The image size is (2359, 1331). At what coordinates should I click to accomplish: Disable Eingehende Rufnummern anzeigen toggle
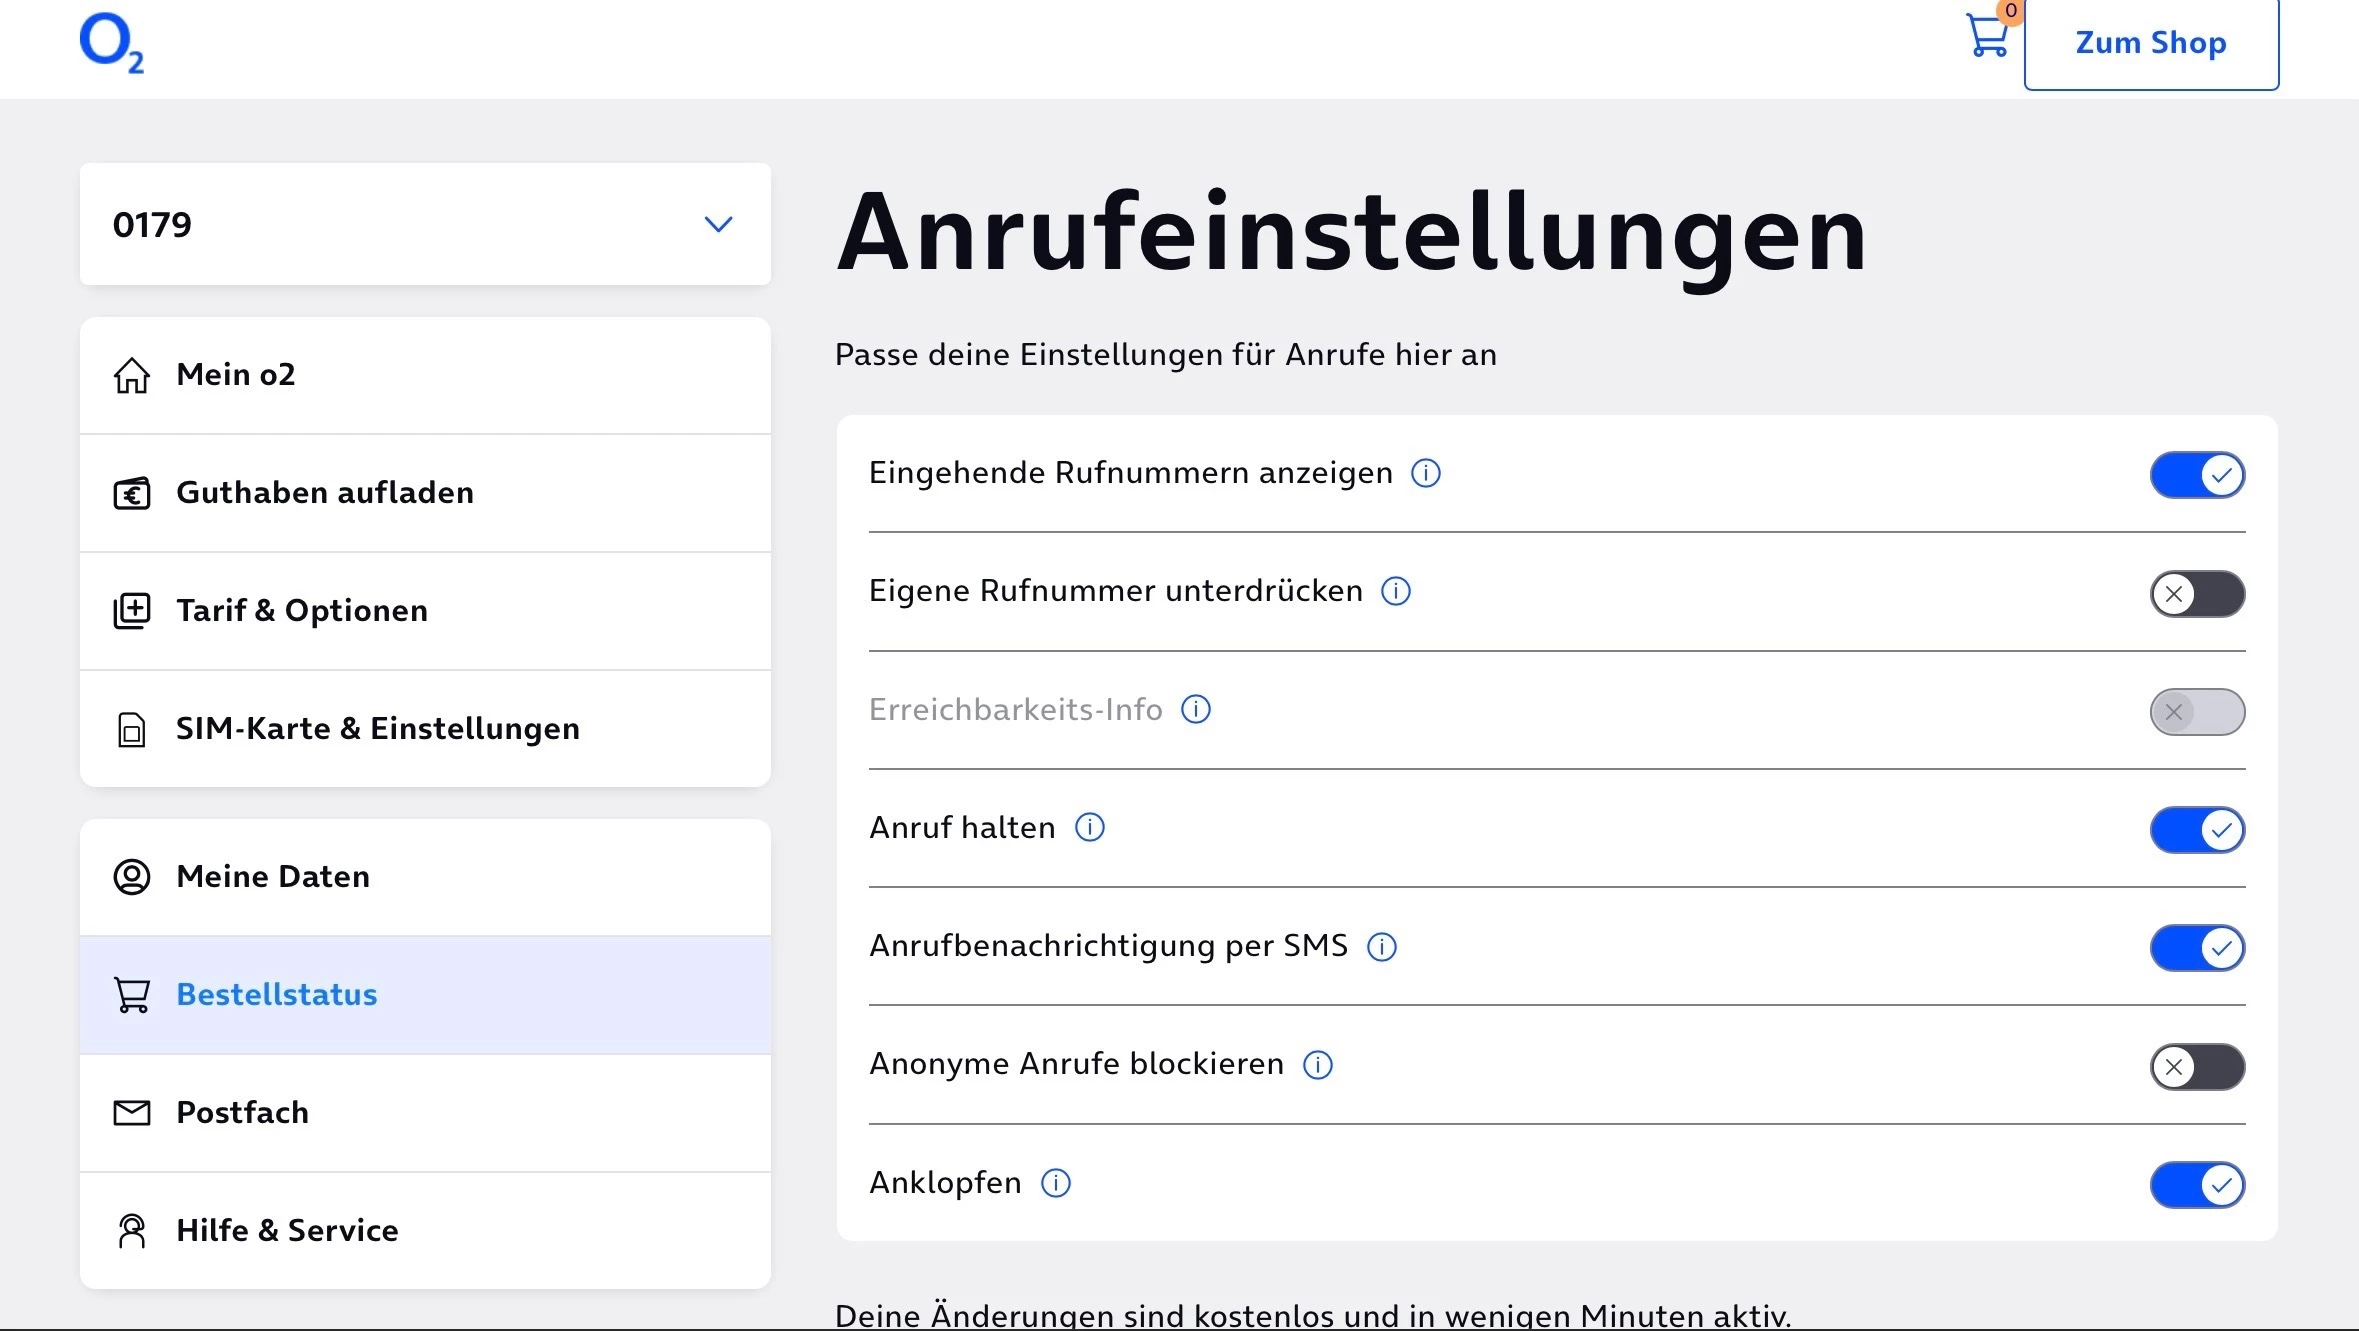[2196, 475]
